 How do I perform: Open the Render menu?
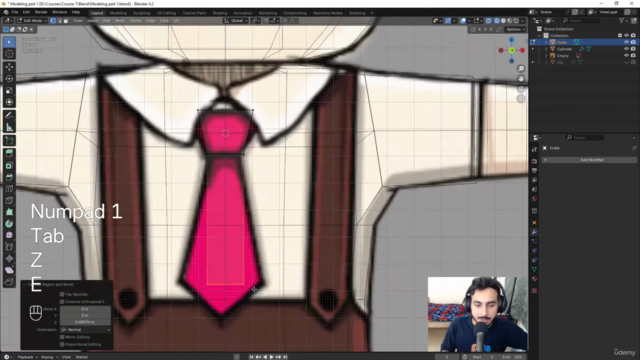[x=41, y=12]
